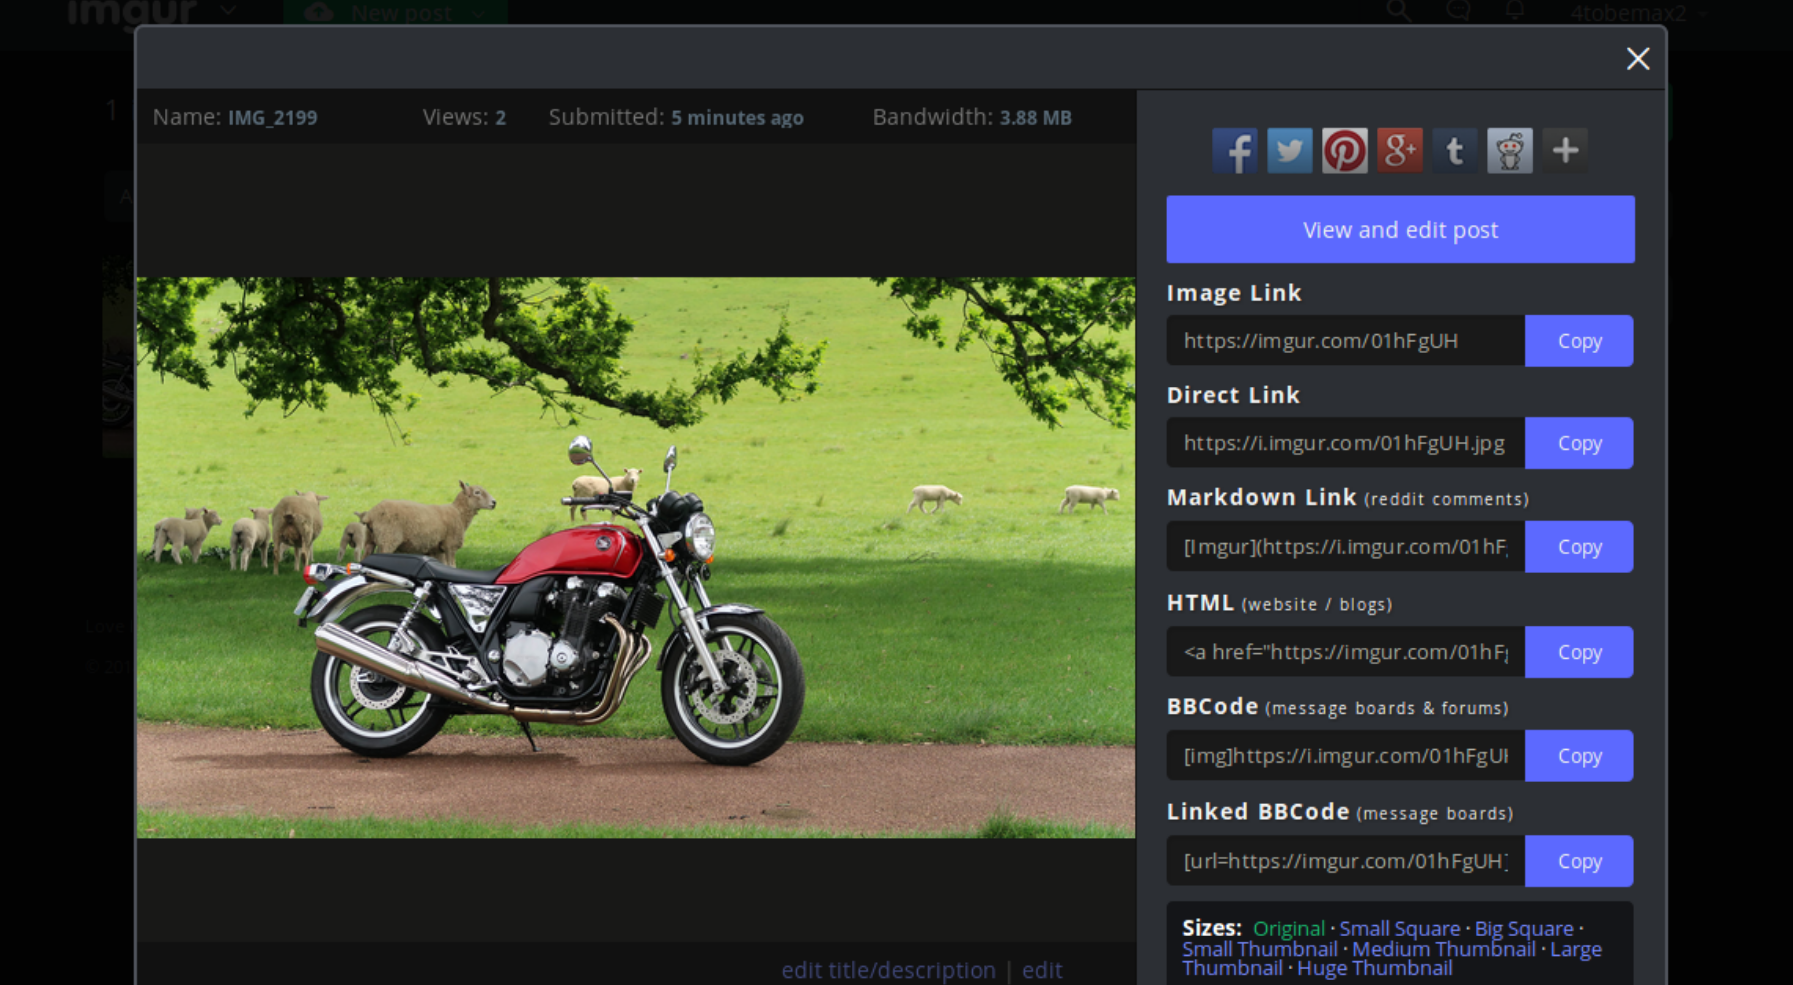Select the Markdown Link text field

(1346, 547)
